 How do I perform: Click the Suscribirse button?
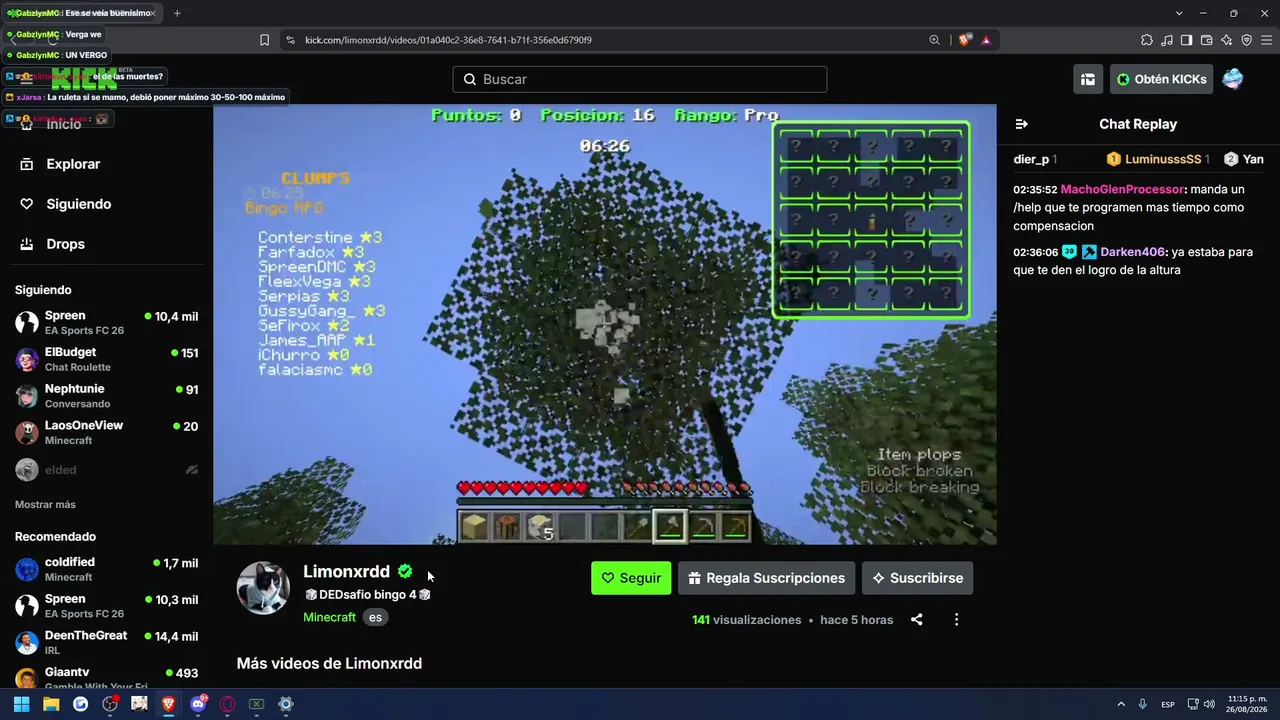917,578
